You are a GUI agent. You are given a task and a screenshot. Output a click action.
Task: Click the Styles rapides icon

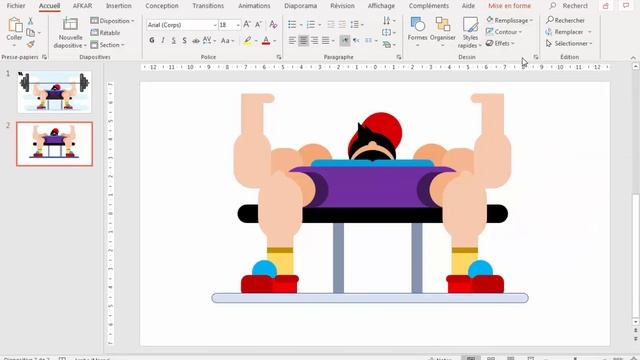470,24
